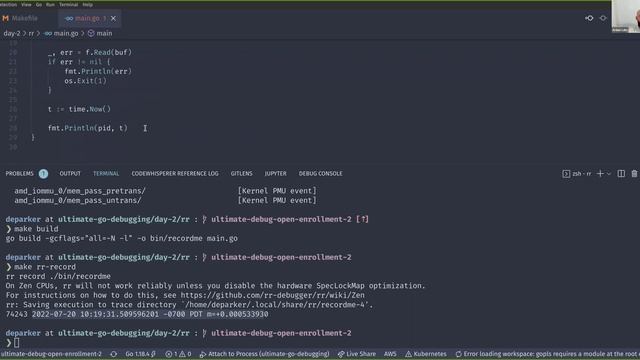Image resolution: width=640 pixels, height=360 pixels.
Task: Click the Makefile 'M' file icon in tab
Action: [x=5, y=18]
